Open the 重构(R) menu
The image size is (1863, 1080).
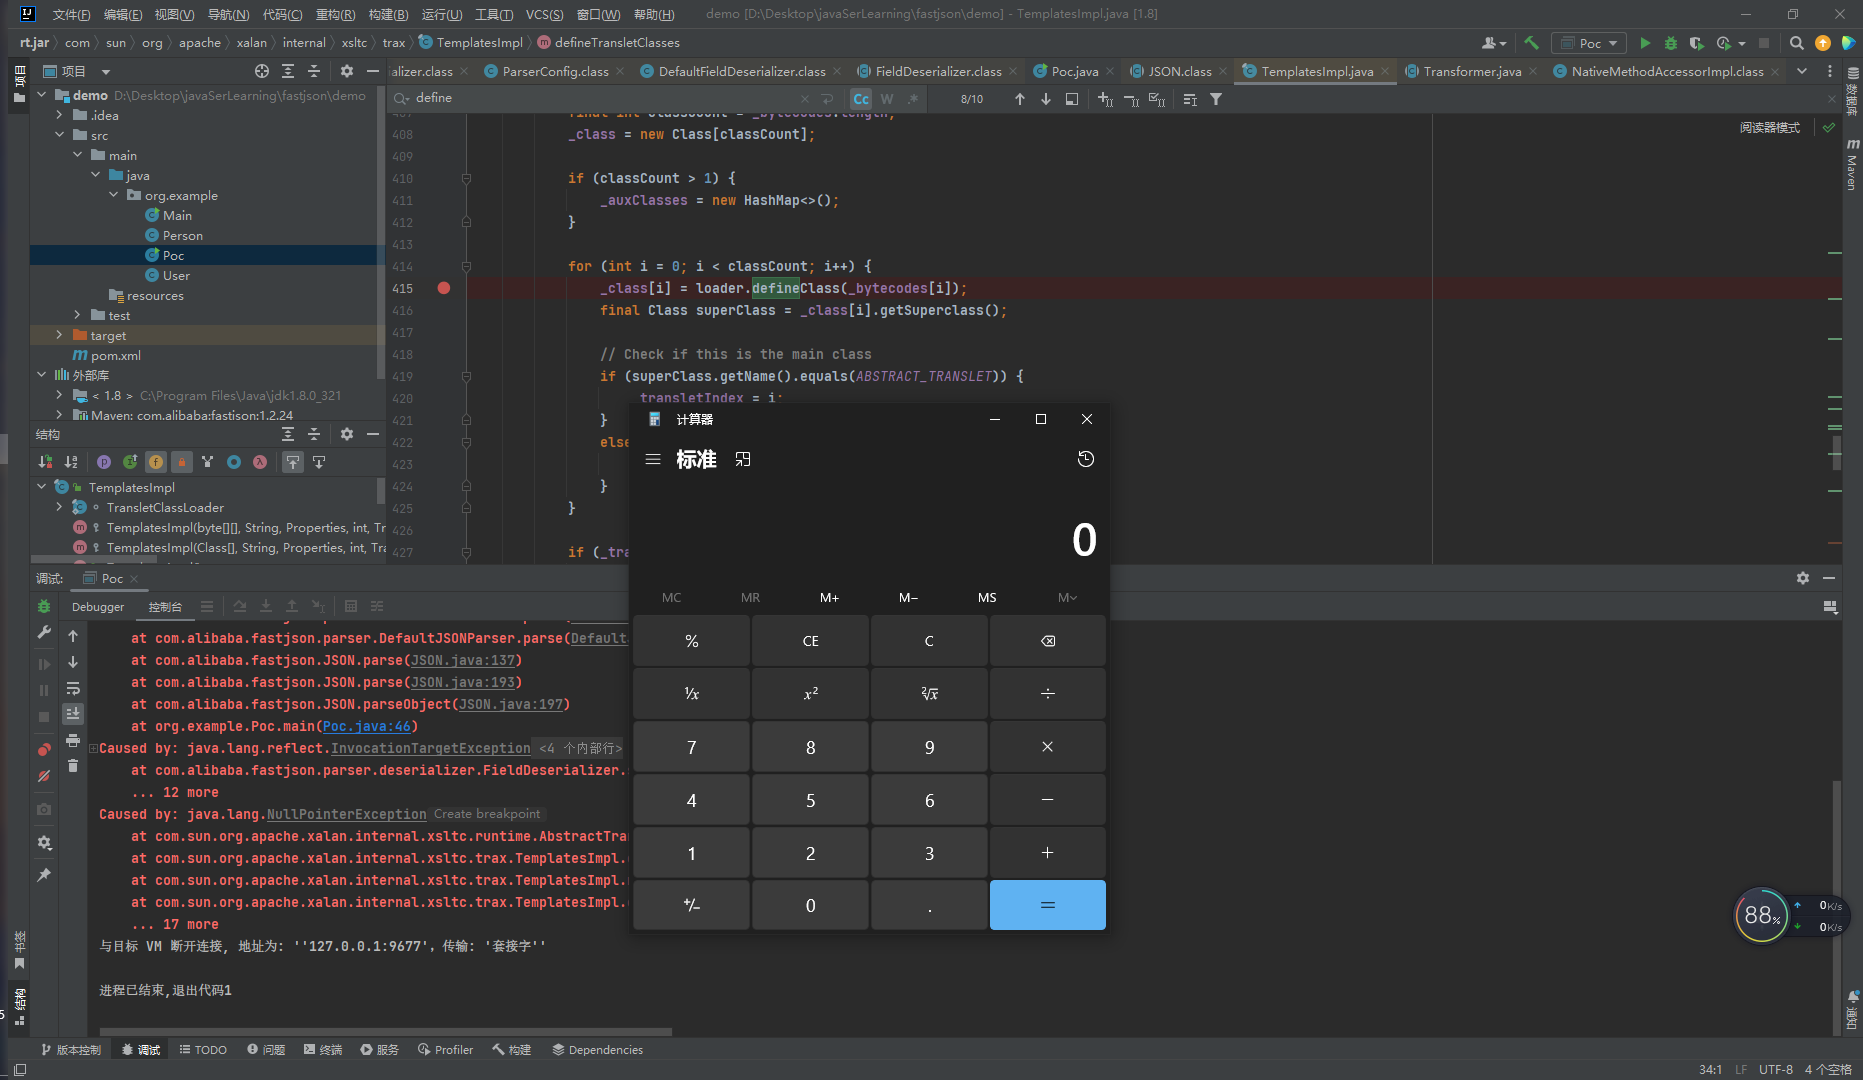coord(335,14)
